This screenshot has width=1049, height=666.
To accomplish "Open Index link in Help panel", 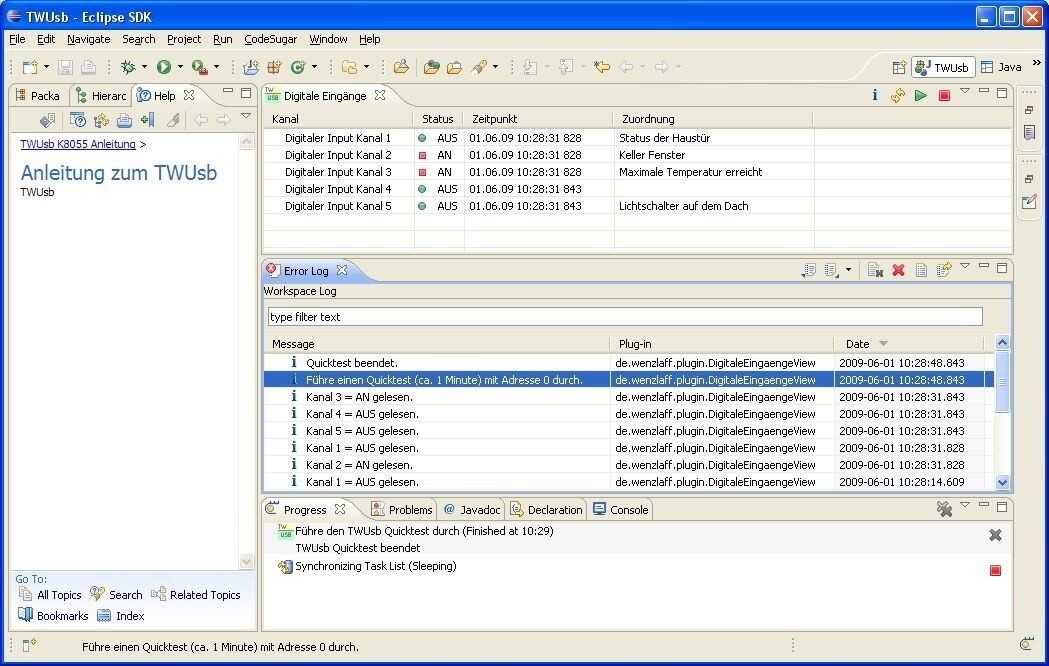I will click(121, 615).
